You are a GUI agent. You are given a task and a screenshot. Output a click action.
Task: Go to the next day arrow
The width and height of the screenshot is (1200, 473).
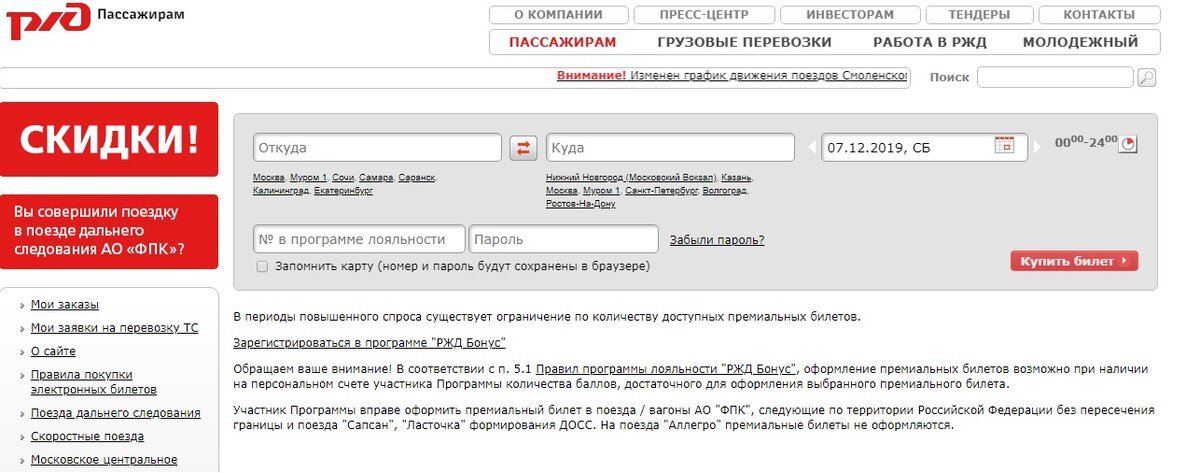point(1039,148)
